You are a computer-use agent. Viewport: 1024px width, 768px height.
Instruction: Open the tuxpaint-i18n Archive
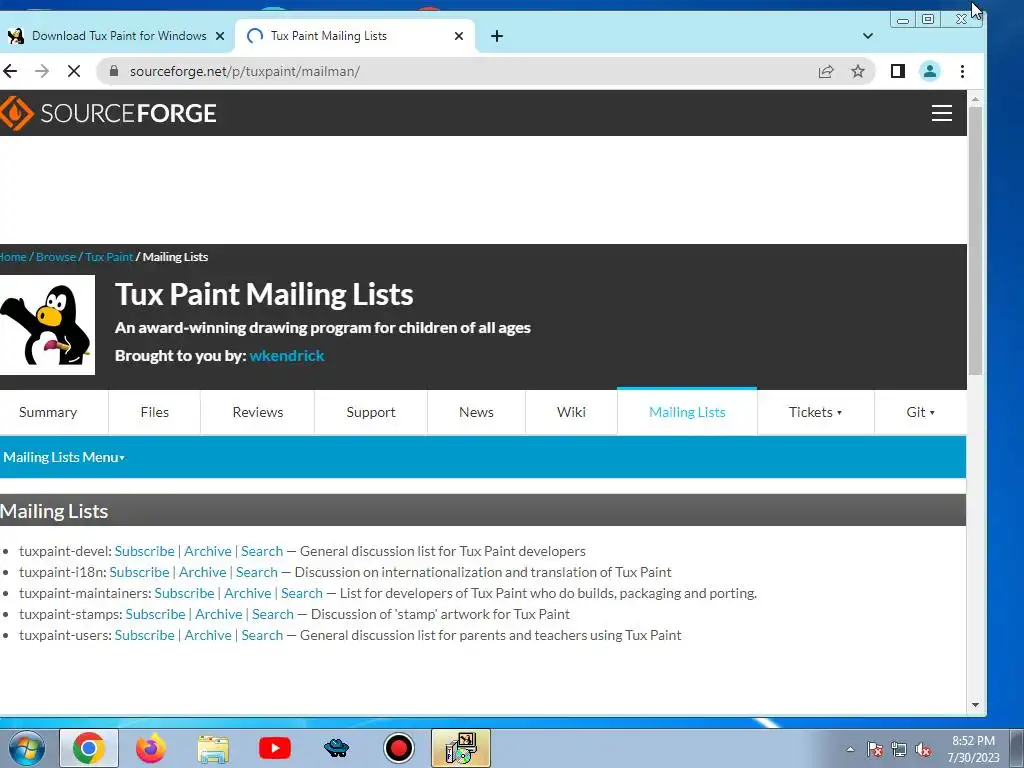pos(202,572)
